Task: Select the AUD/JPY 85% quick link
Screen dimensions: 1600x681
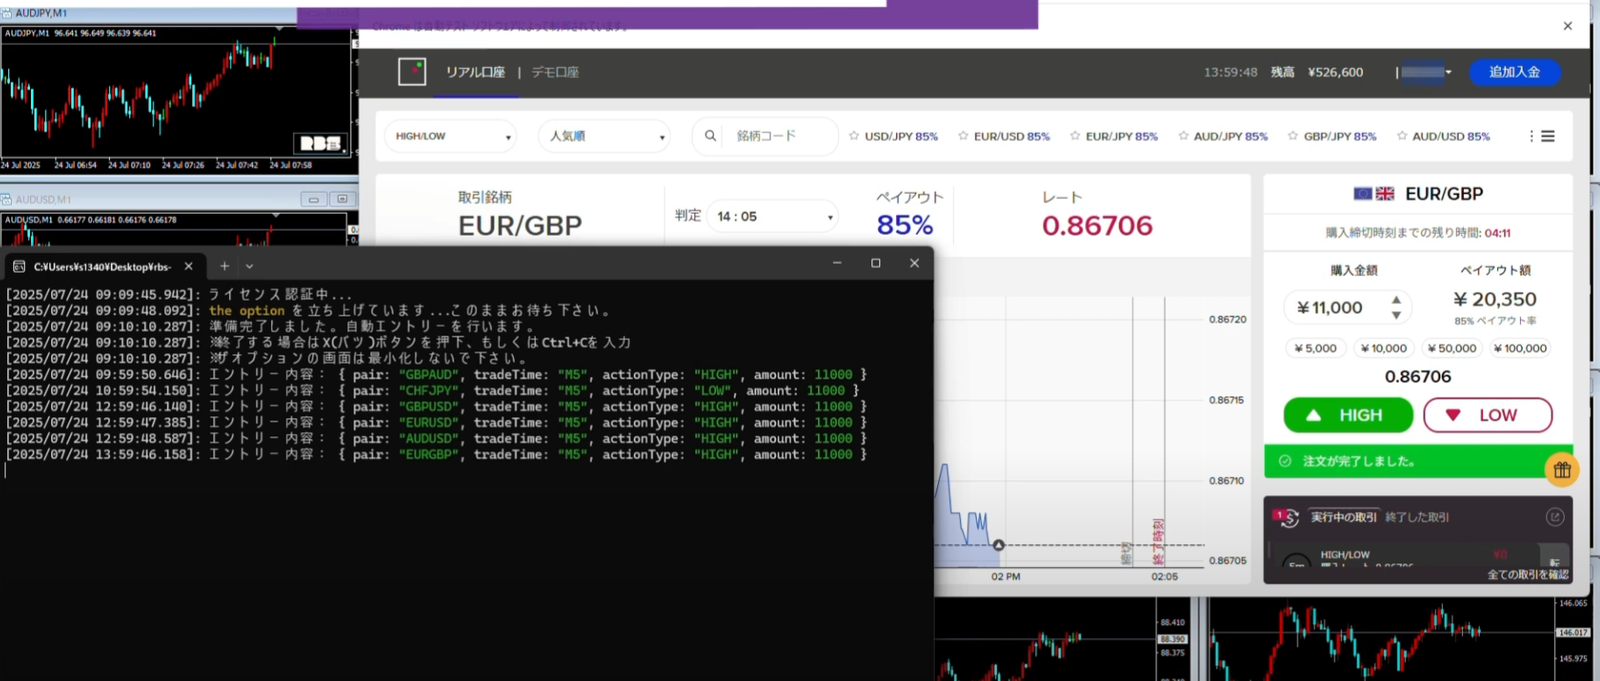Action: 1230,136
